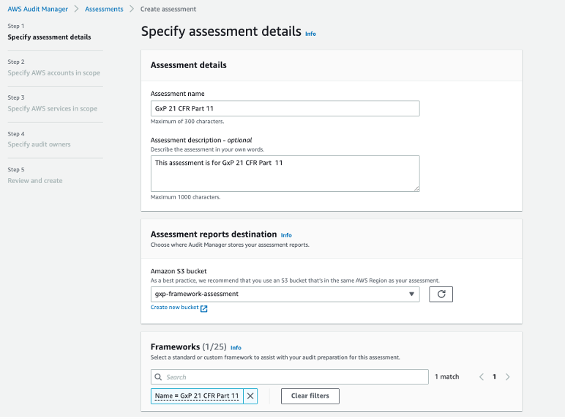Click external link icon next to Create new bucket
The width and height of the screenshot is (566, 420).
204,308
